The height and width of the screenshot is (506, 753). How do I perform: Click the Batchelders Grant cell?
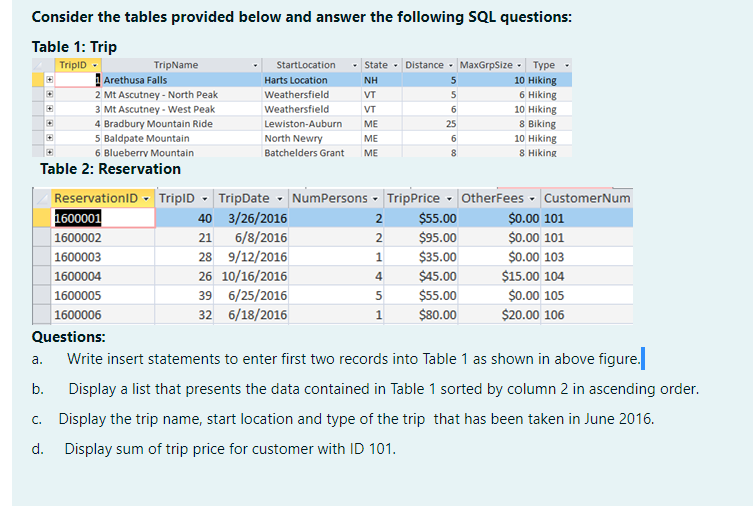tap(311, 152)
